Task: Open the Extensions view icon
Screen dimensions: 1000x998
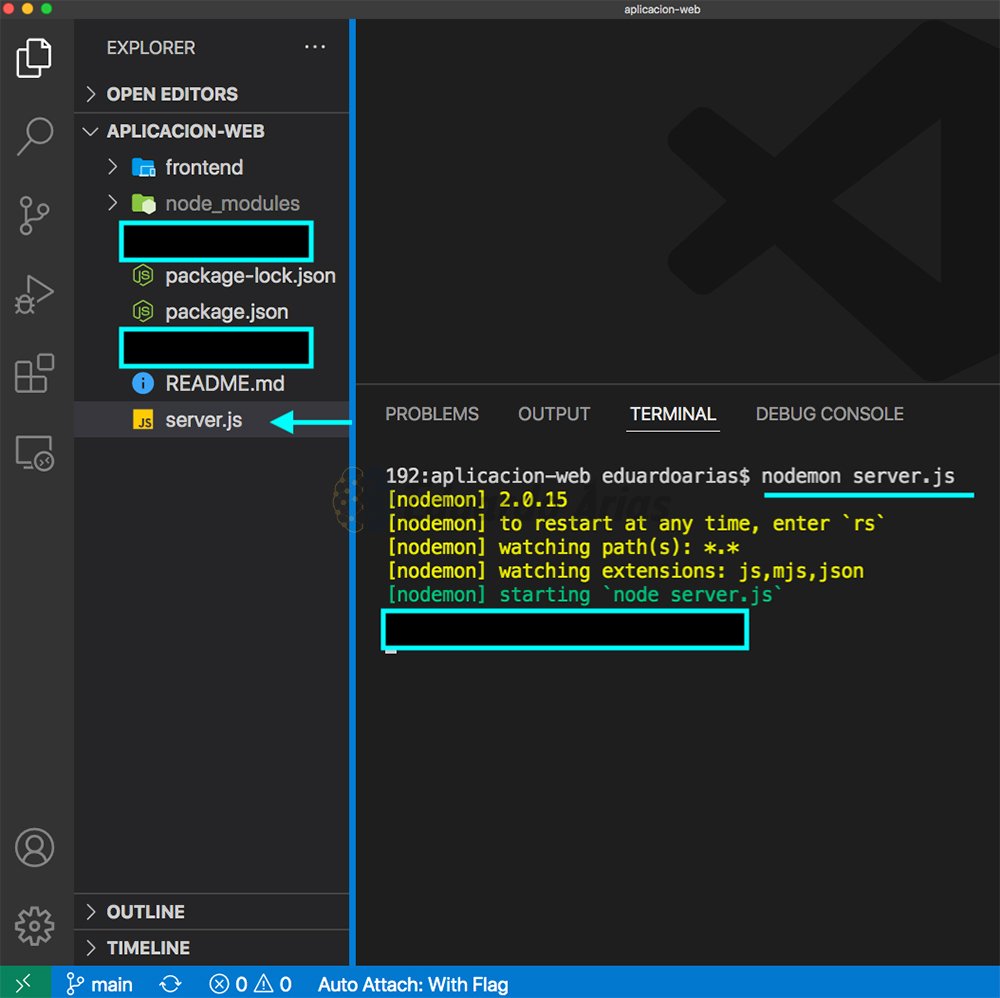Action: click(x=34, y=373)
